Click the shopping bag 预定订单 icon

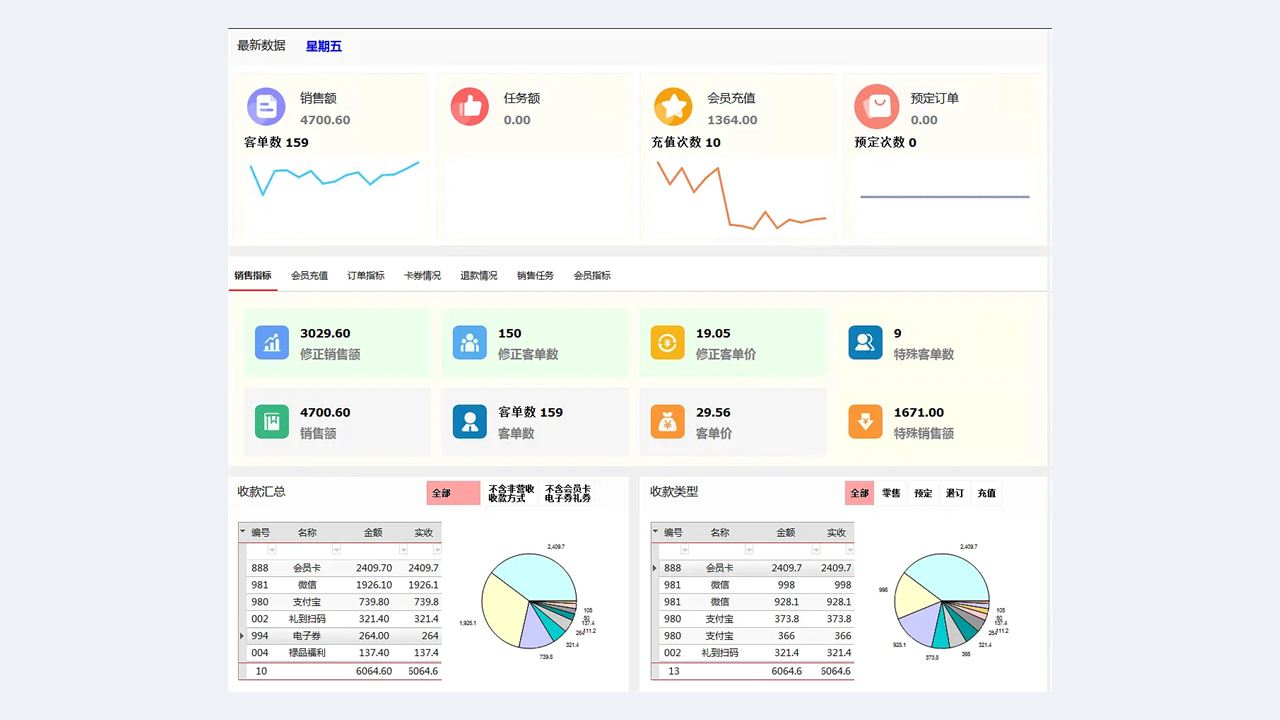(x=876, y=106)
